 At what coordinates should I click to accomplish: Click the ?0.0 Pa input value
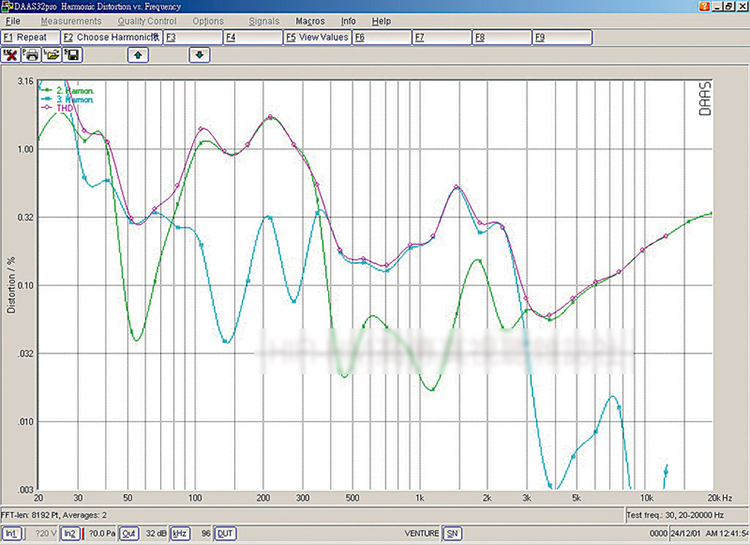tap(102, 534)
